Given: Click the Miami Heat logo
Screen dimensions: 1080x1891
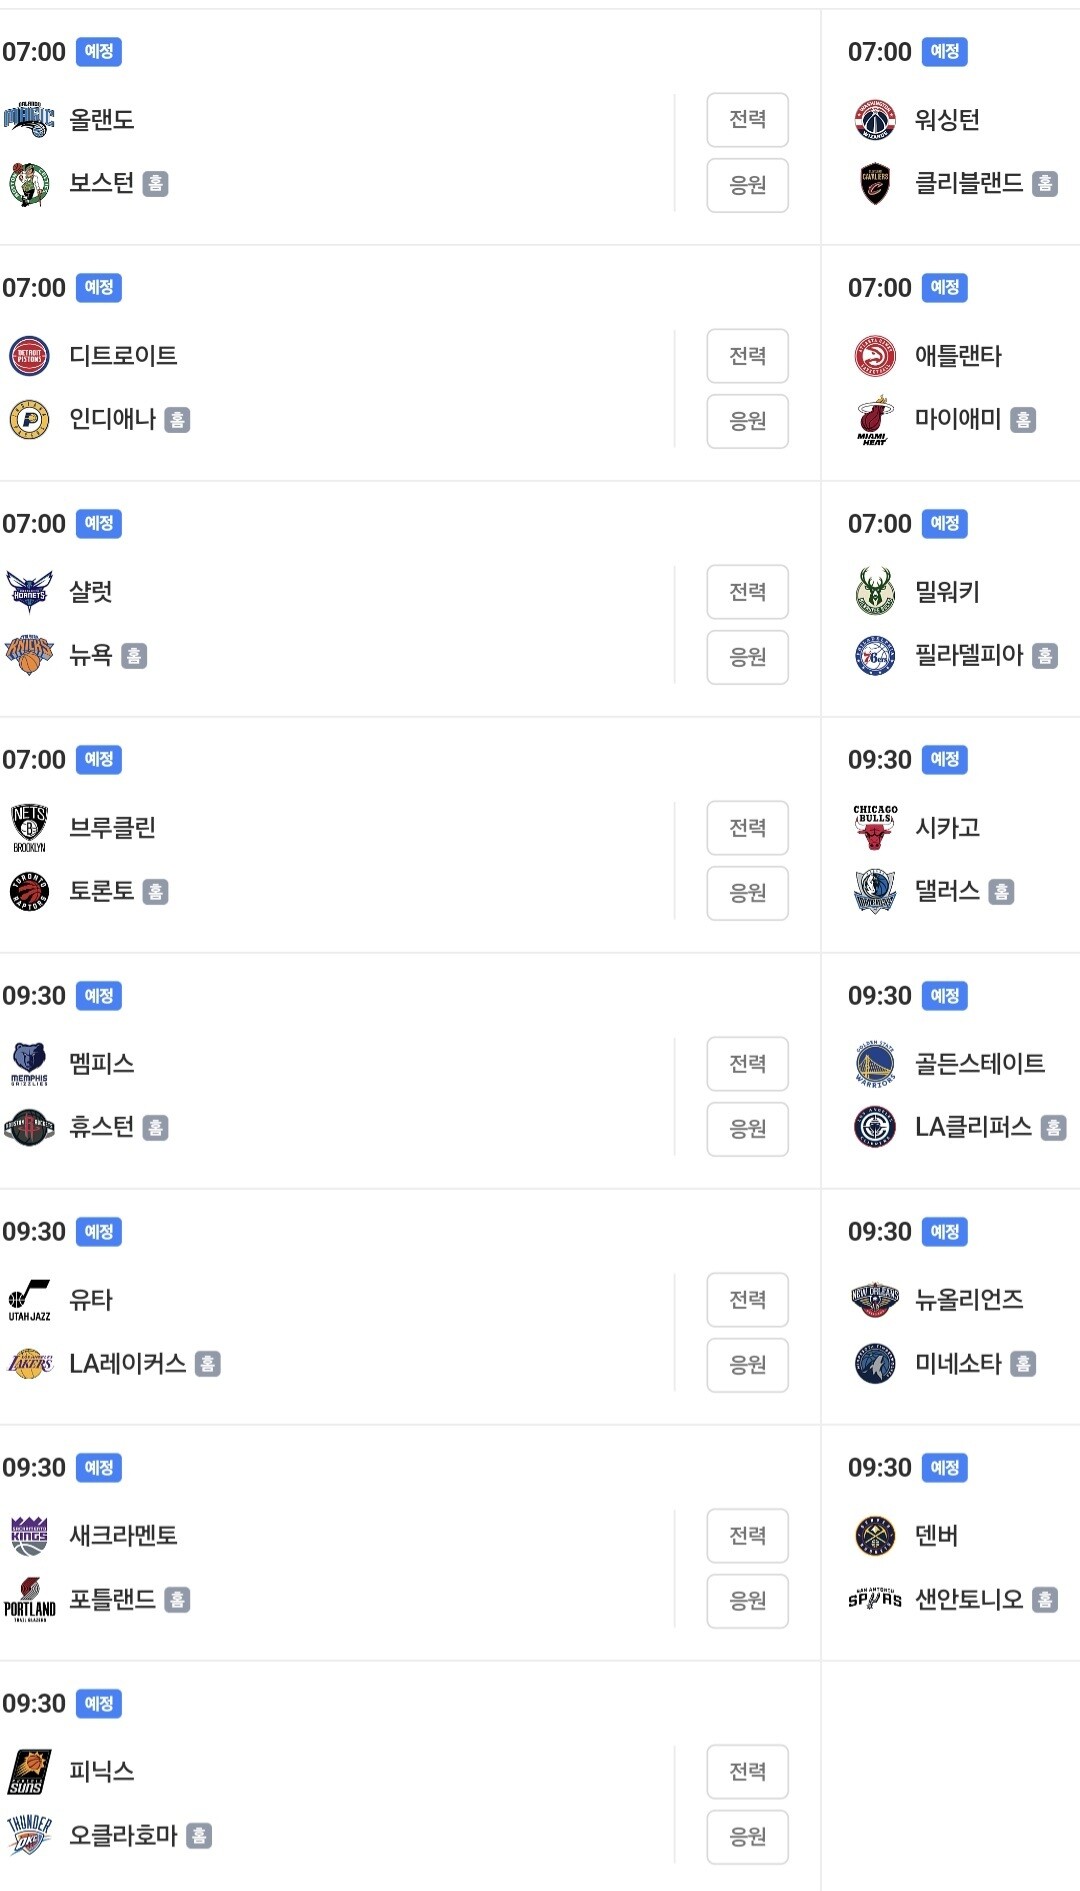Looking at the screenshot, I should tap(875, 420).
